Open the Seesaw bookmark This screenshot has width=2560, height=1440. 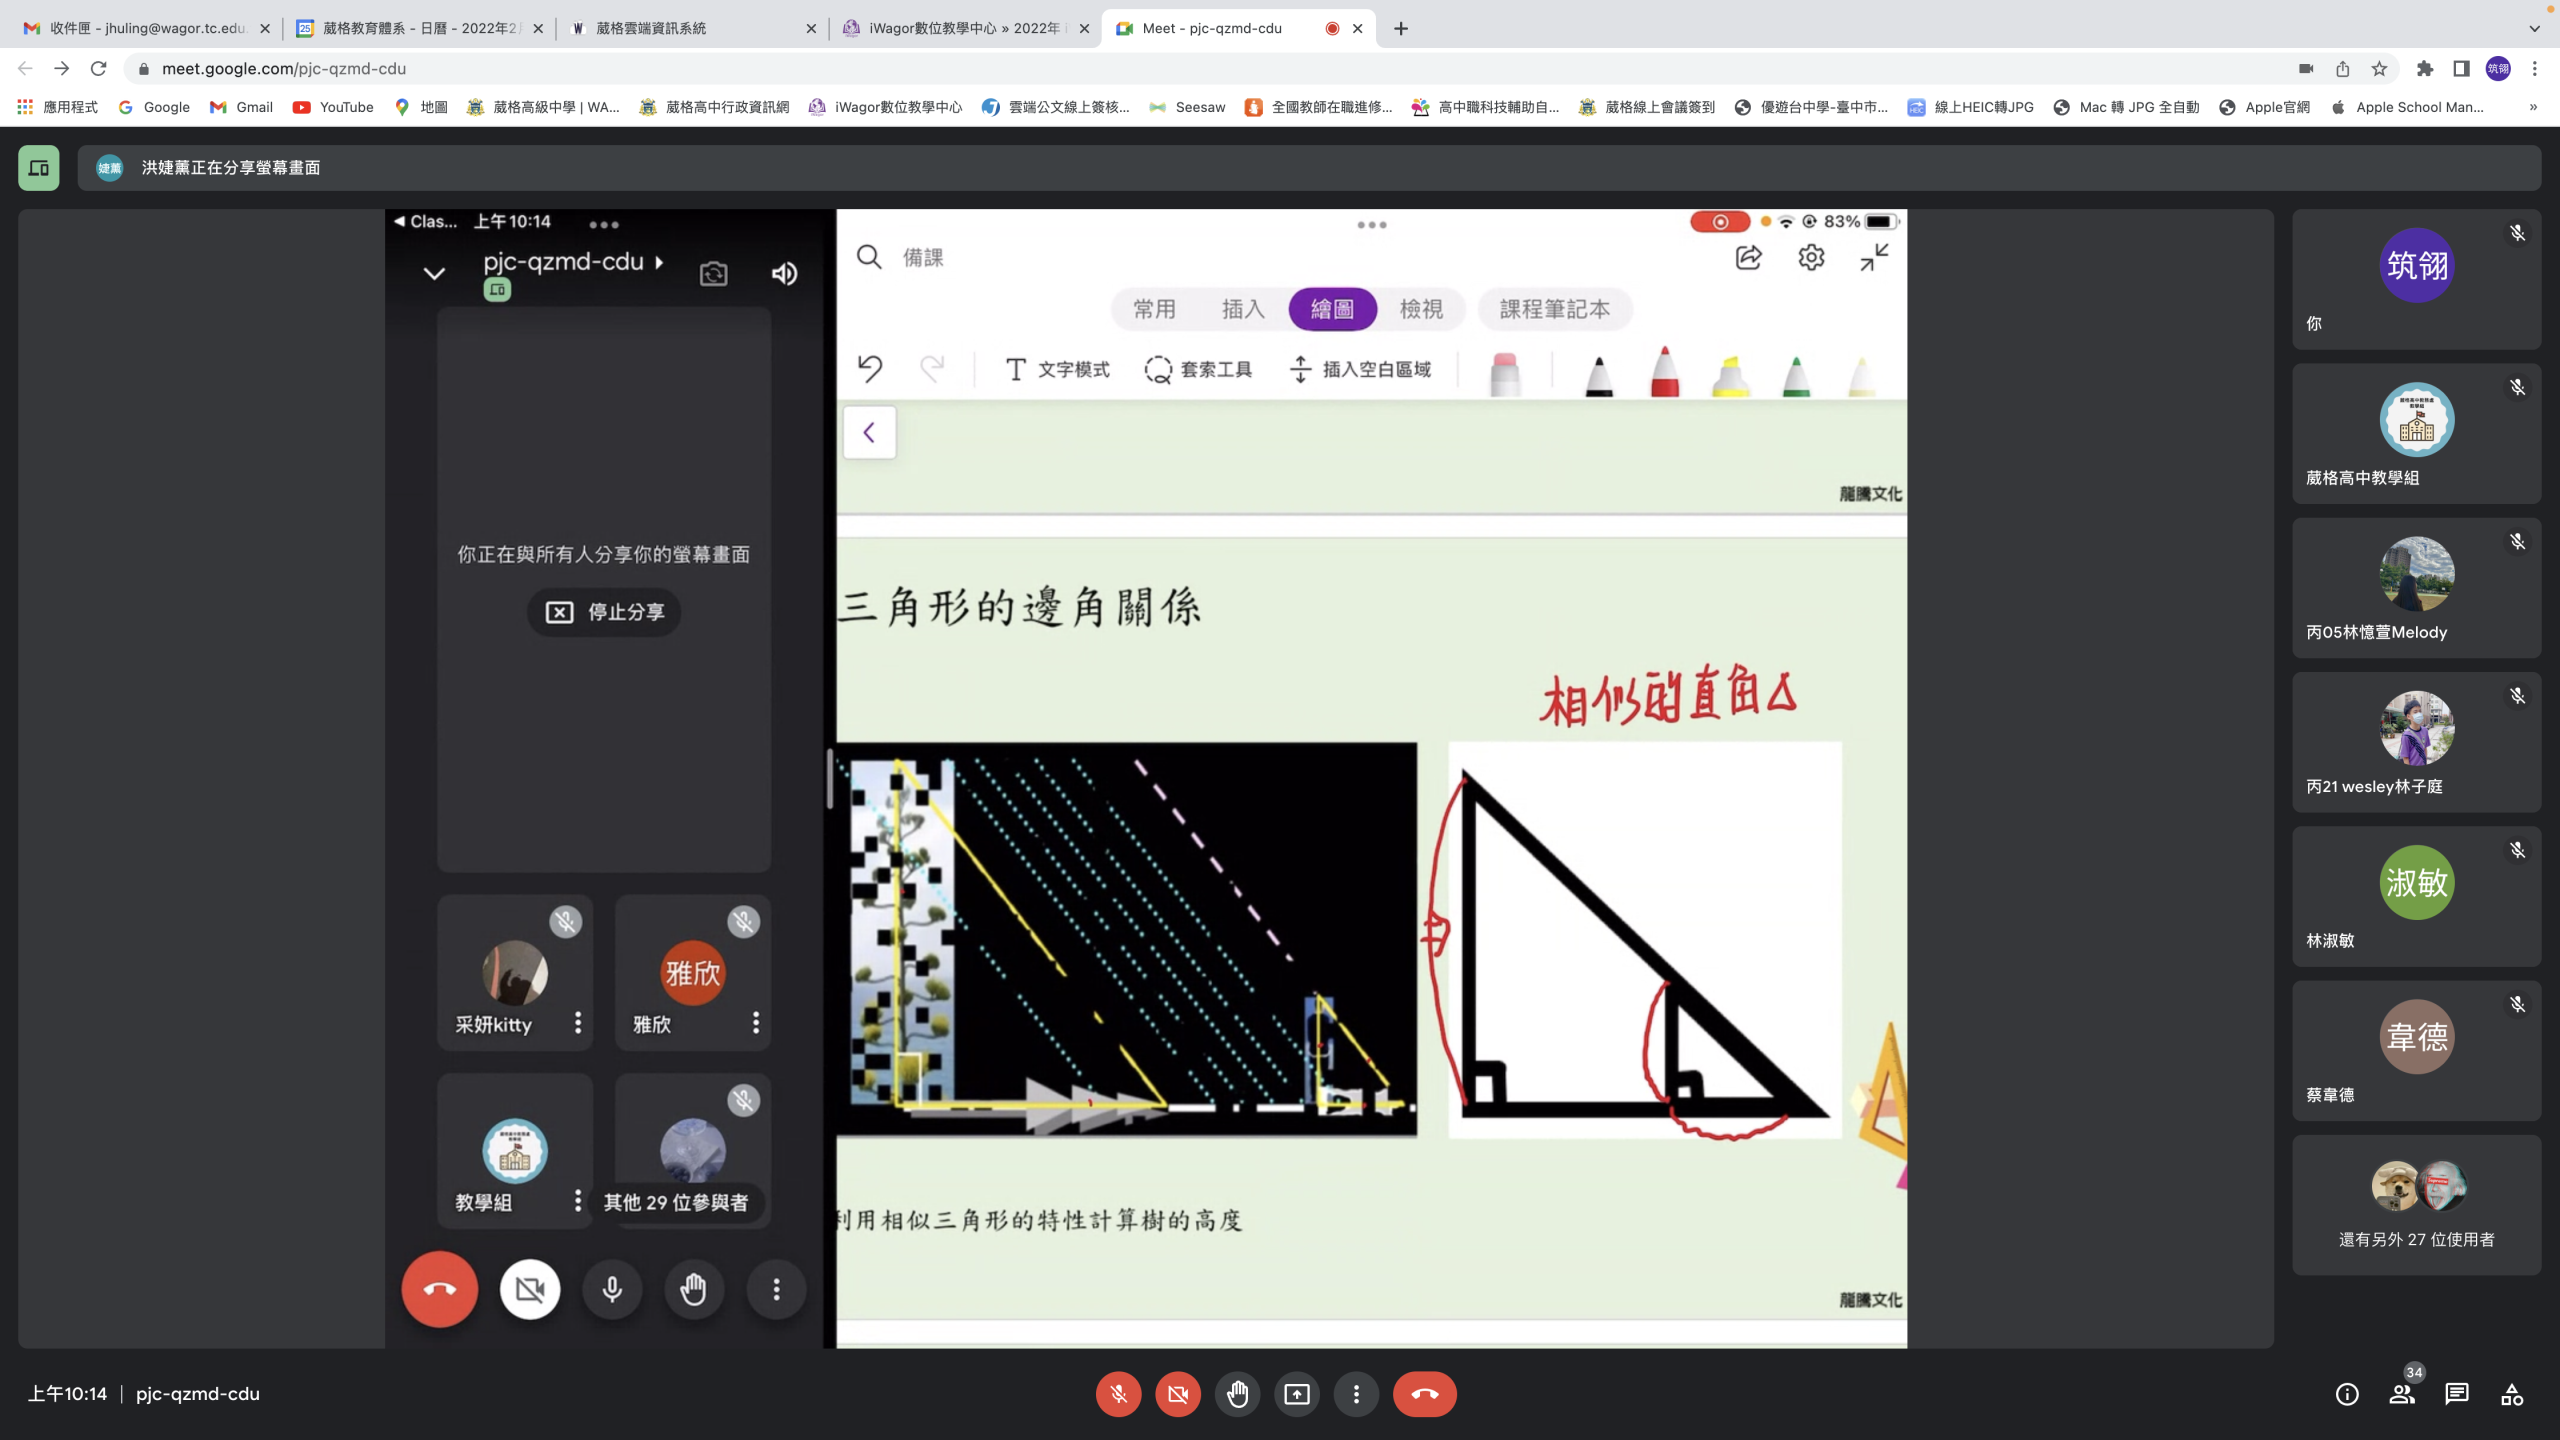coord(1188,107)
